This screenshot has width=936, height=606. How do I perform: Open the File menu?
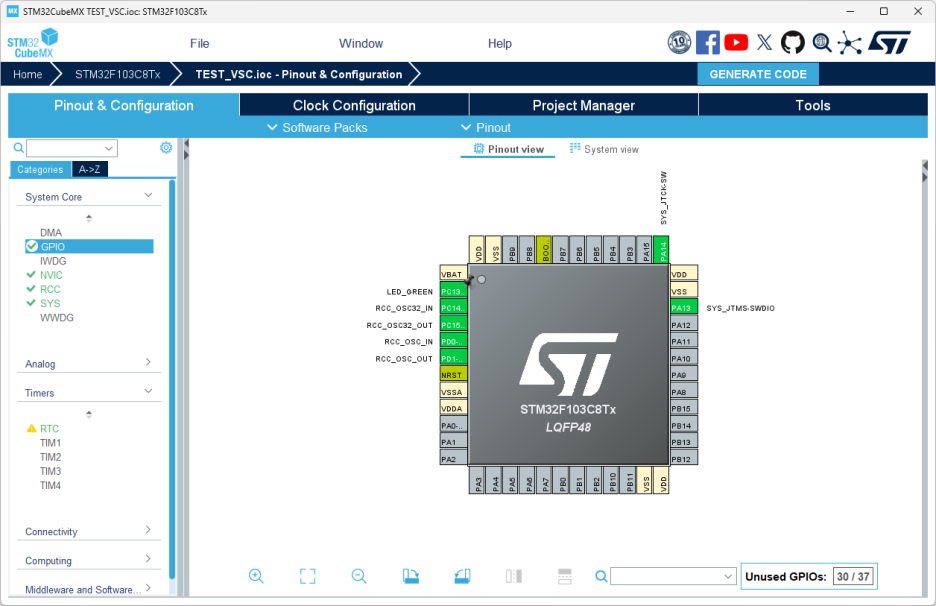199,44
